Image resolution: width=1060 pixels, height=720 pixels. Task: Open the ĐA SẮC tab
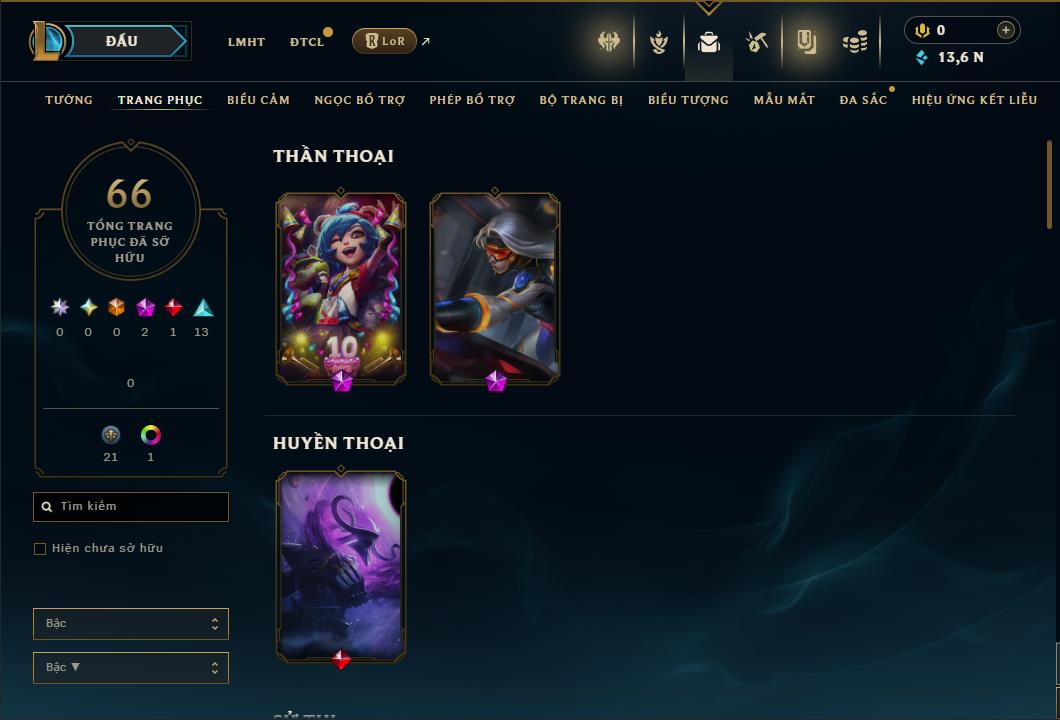863,99
